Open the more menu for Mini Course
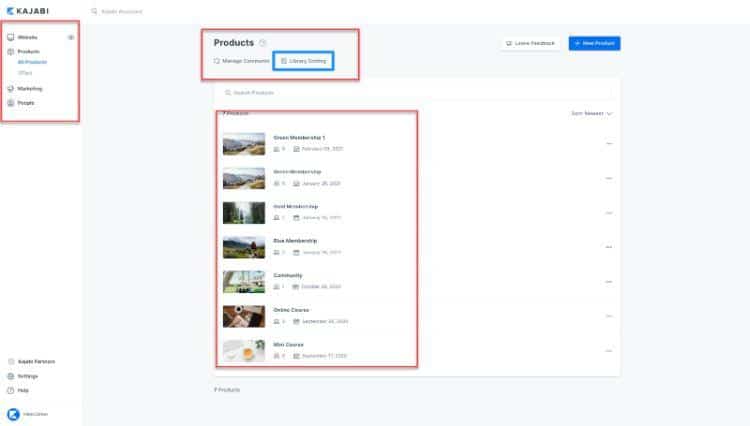 click(x=609, y=351)
